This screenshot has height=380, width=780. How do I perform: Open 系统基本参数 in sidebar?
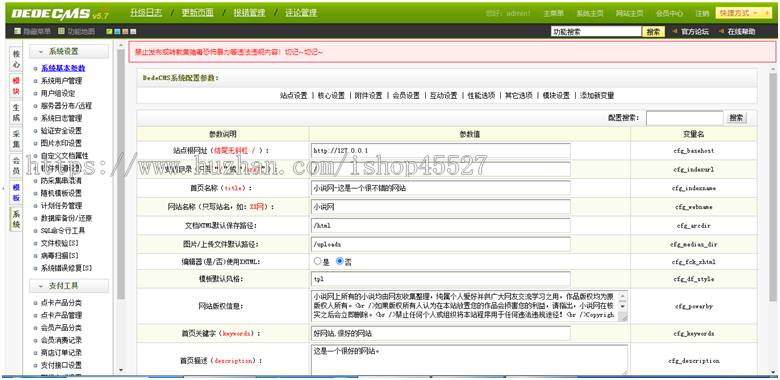[63, 68]
